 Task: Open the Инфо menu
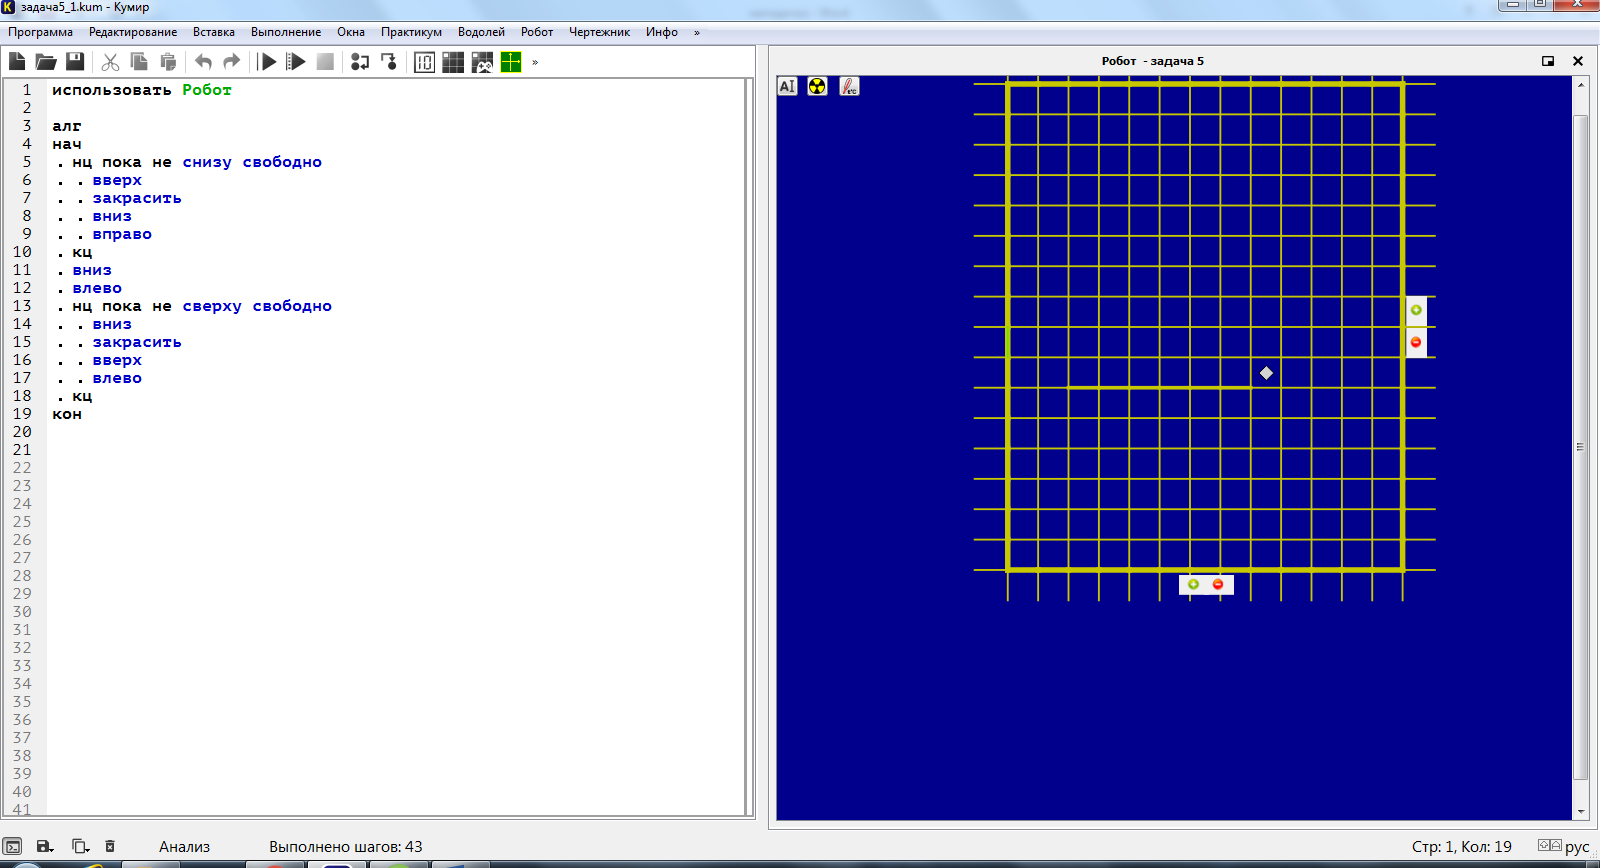coord(662,32)
